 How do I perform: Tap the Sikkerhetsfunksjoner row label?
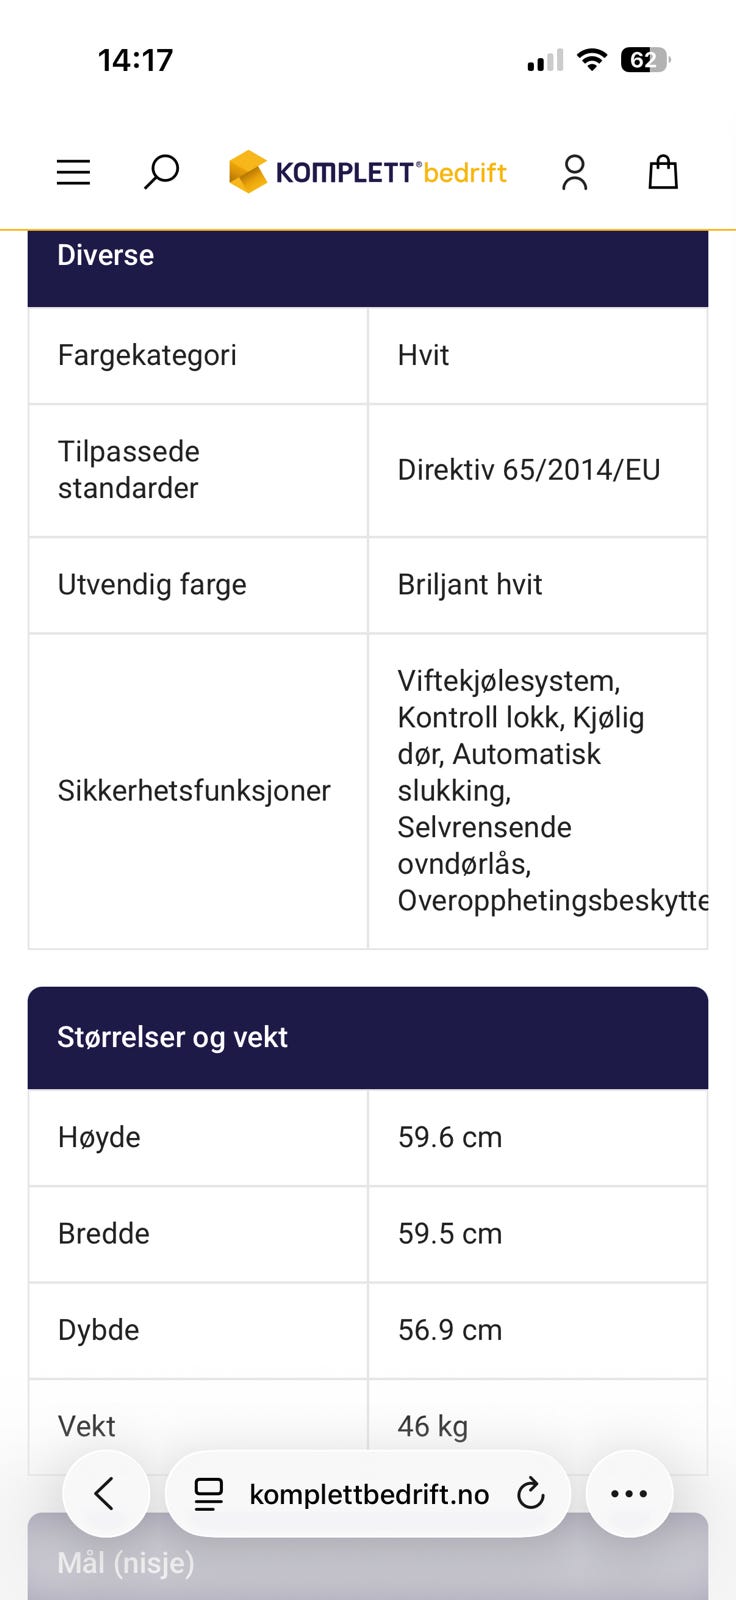194,790
